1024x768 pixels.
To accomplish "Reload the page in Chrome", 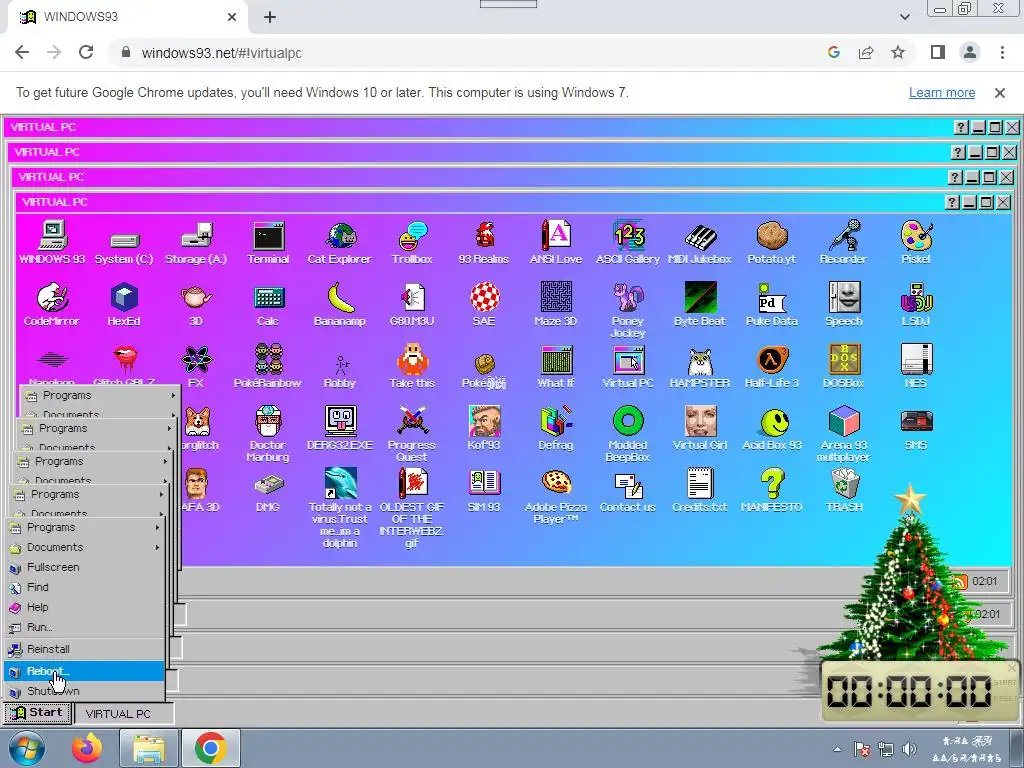I will 86,52.
